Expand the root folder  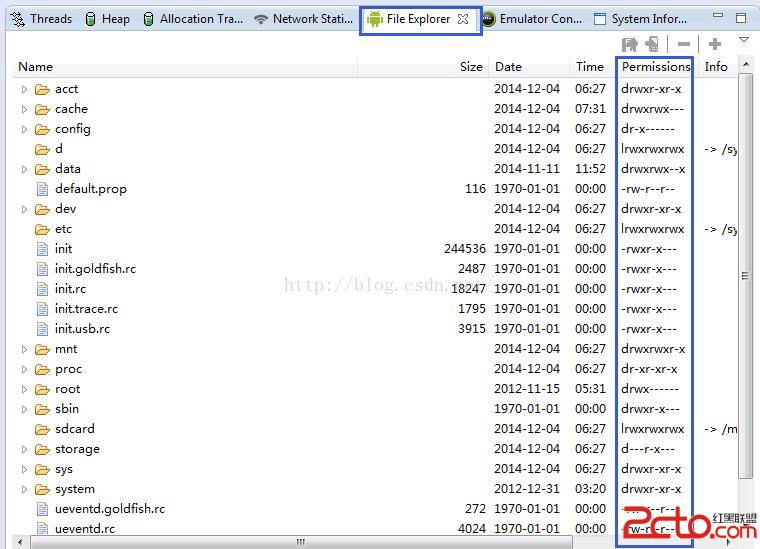coord(24,390)
